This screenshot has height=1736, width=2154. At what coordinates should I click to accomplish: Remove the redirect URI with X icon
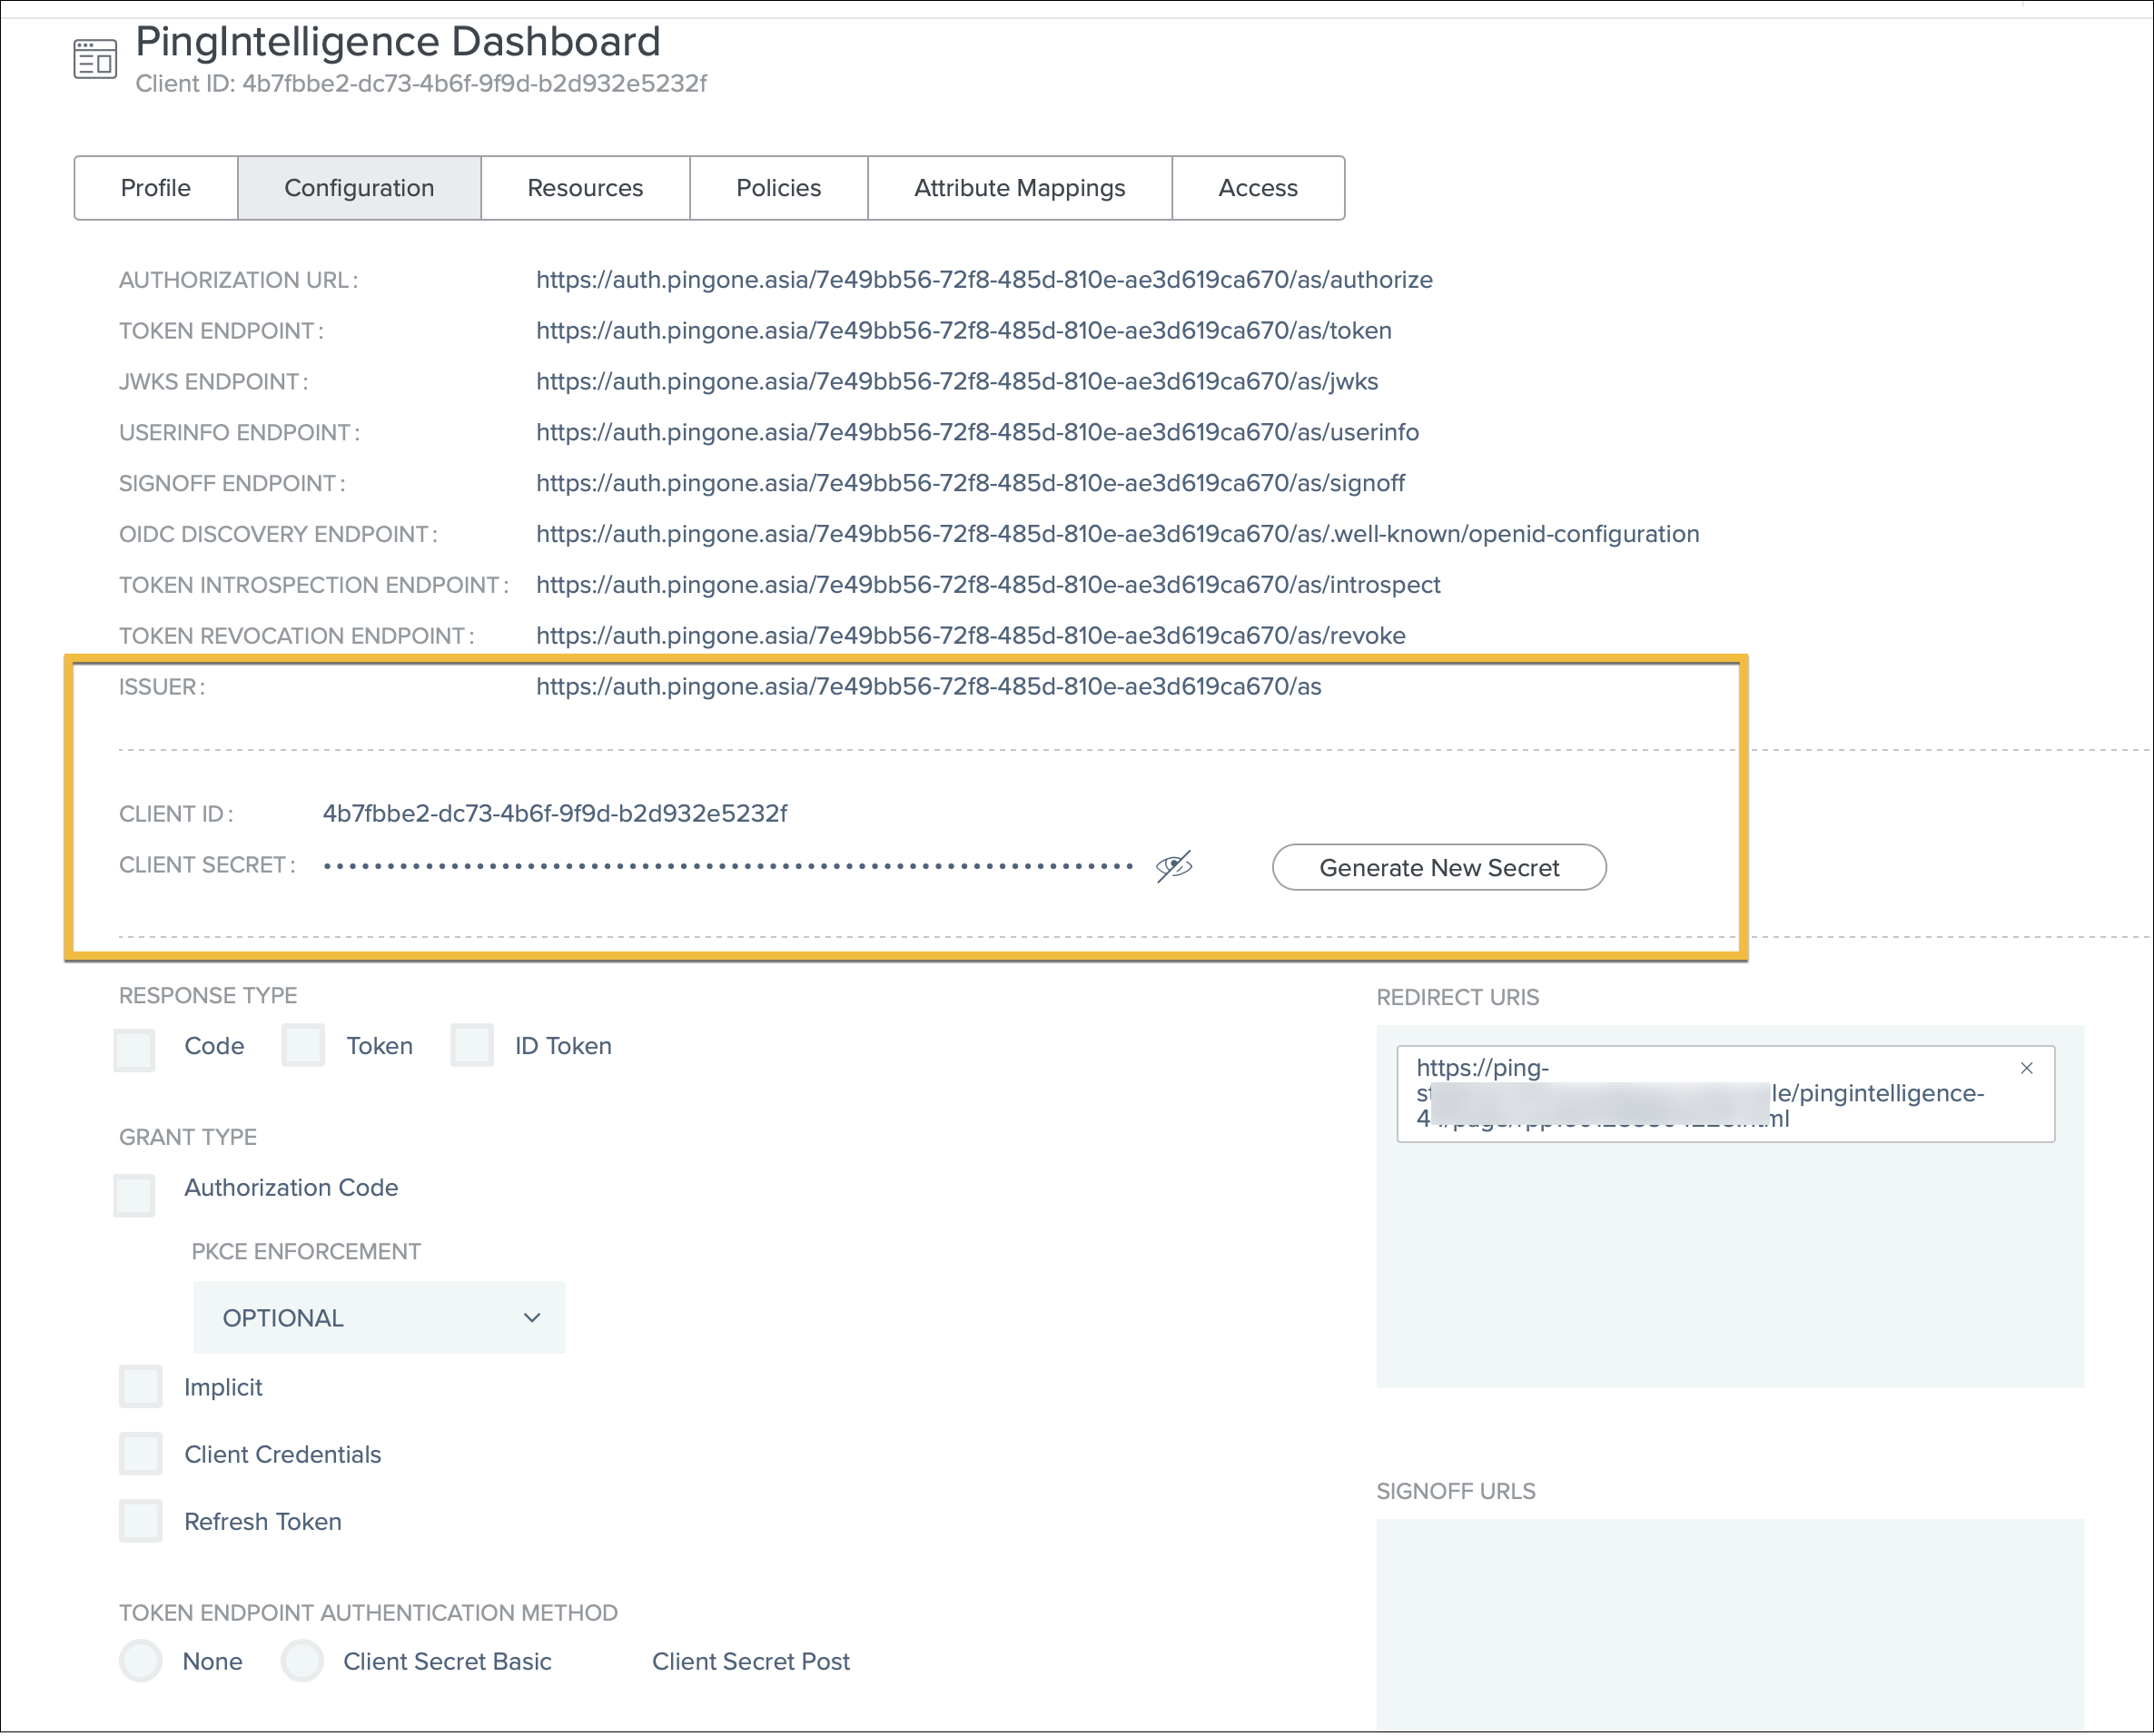coord(2026,1068)
